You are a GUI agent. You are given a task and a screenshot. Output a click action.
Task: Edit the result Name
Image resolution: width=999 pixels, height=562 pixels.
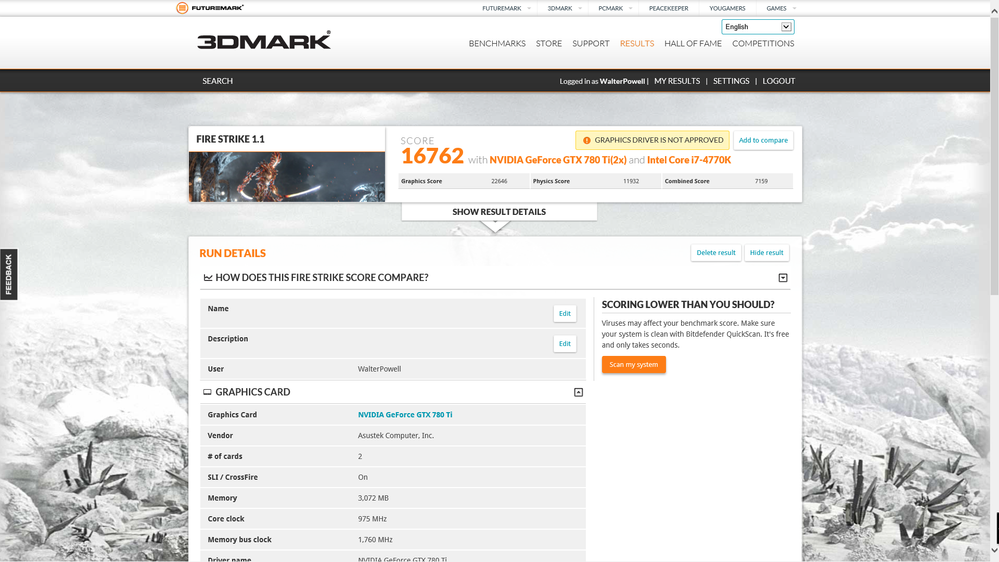pyautogui.click(x=564, y=313)
